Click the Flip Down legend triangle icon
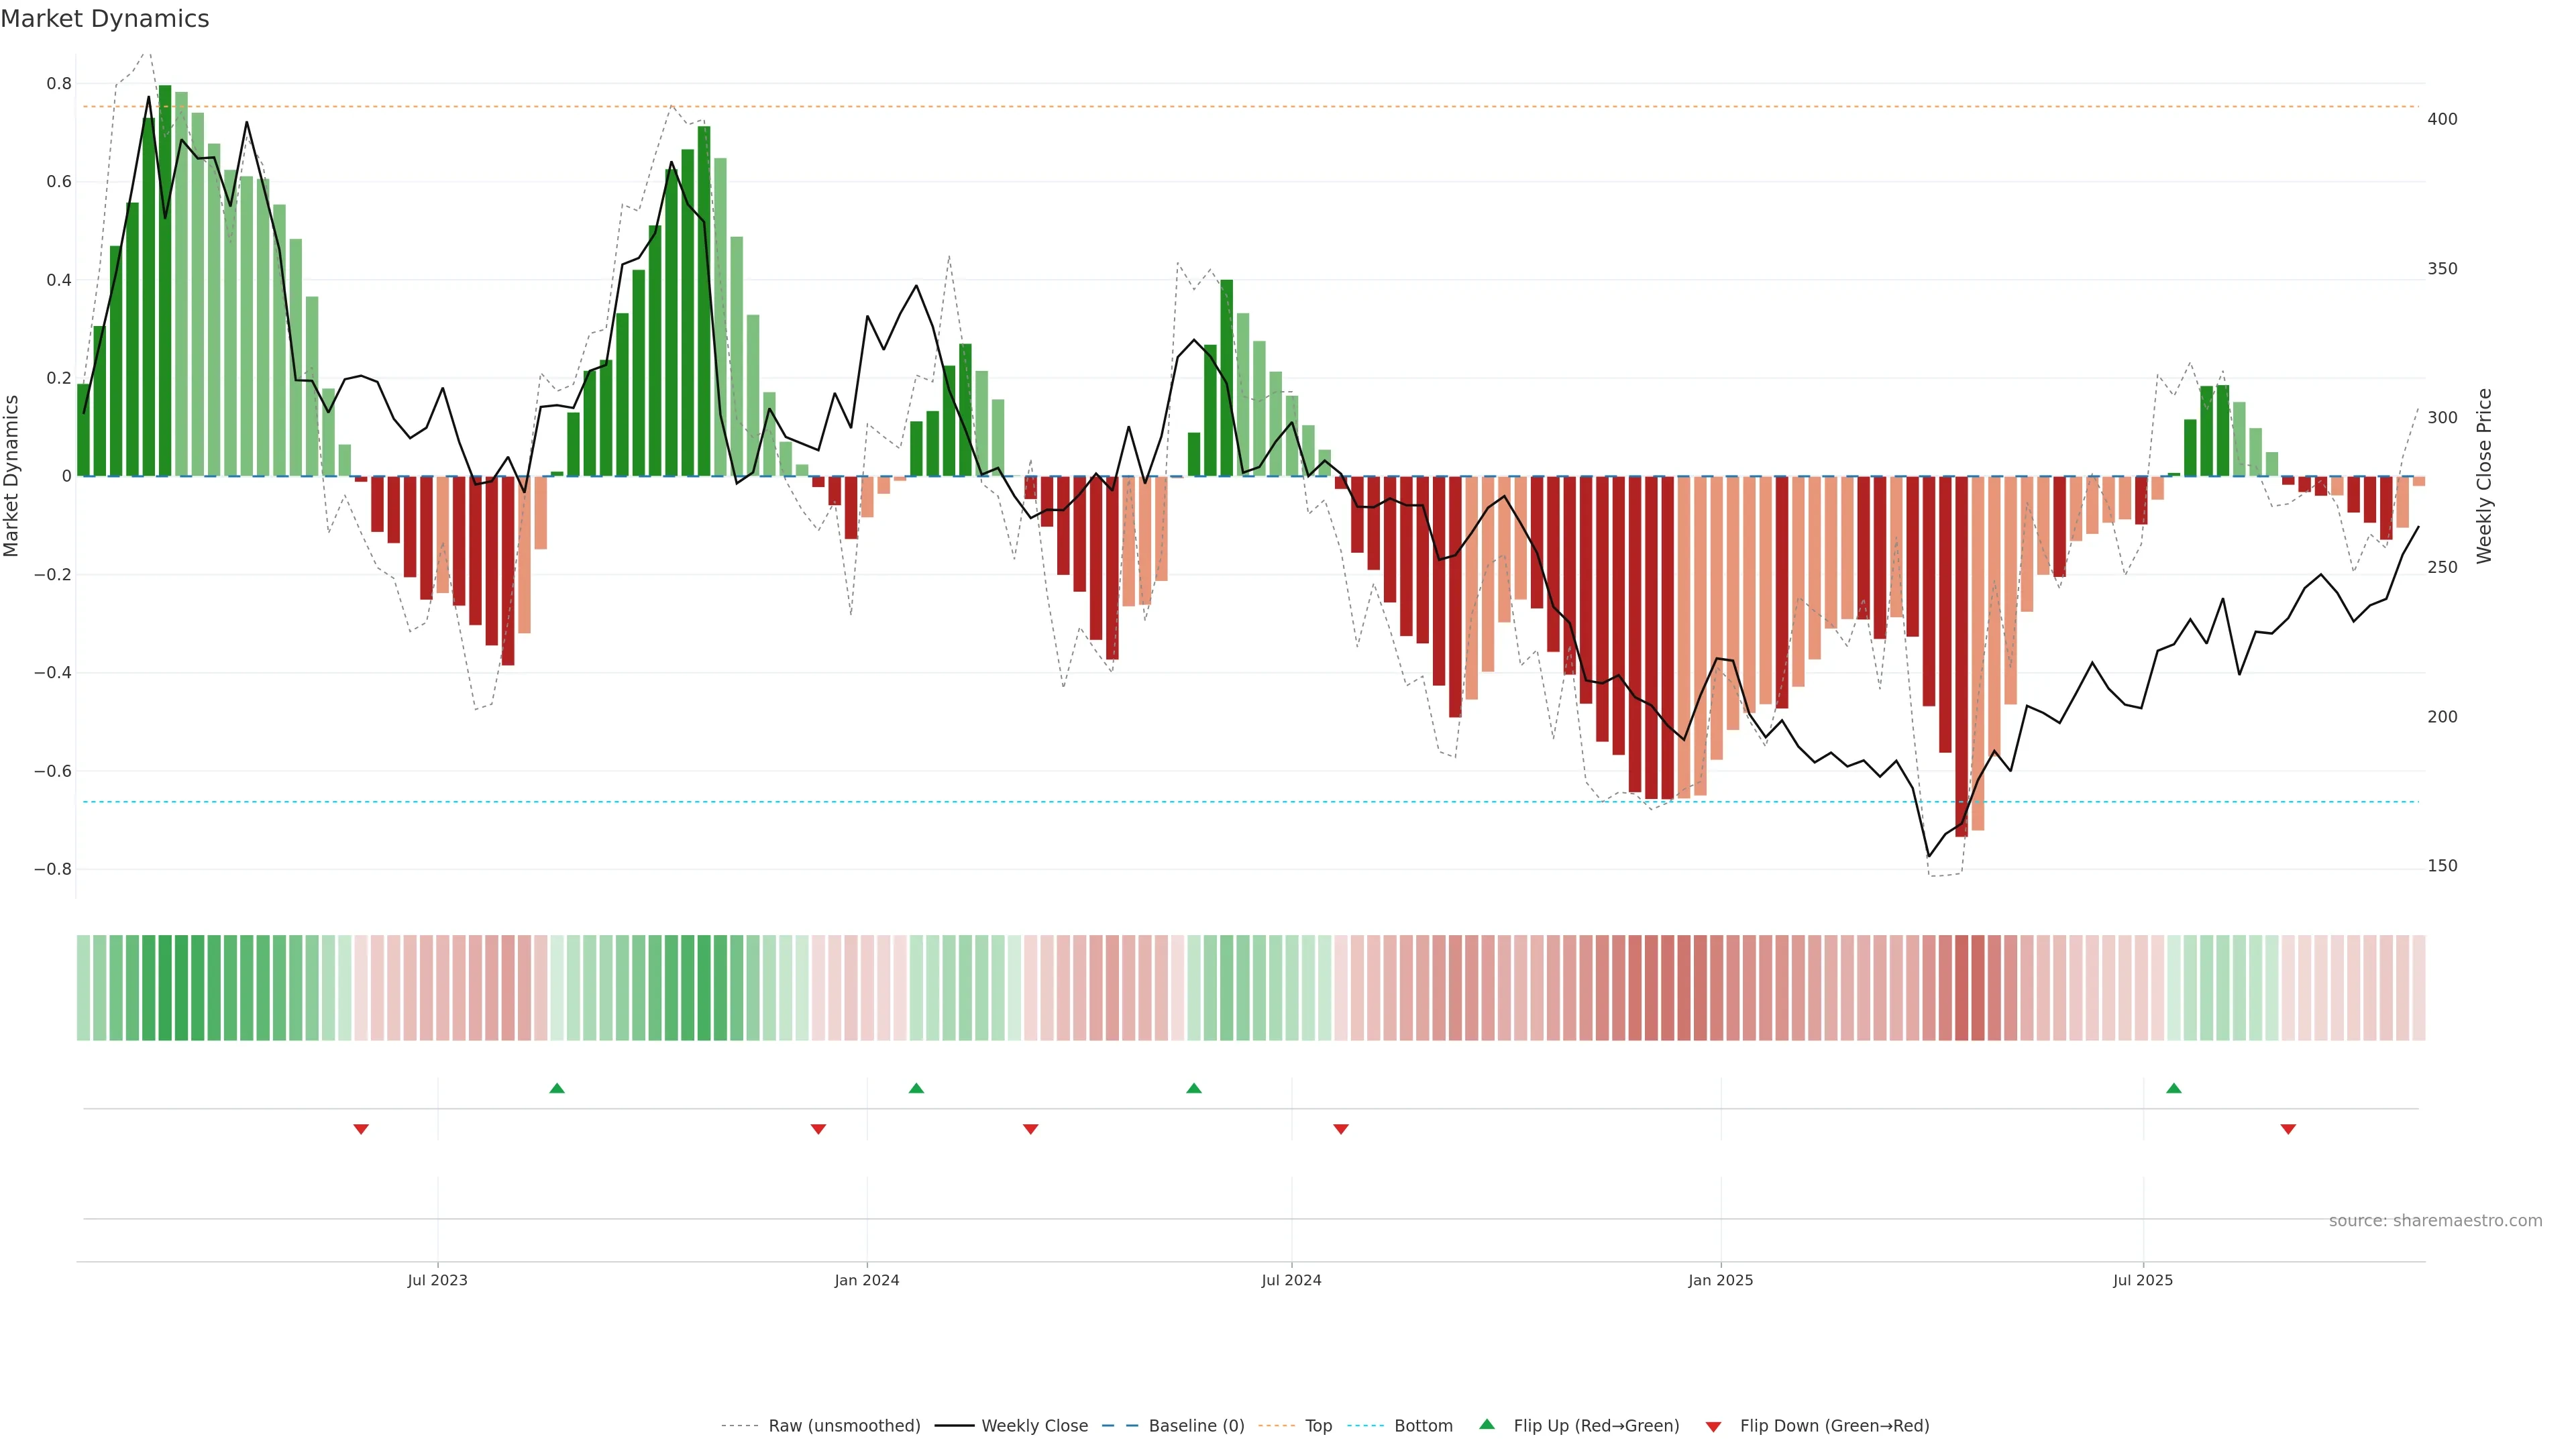This screenshot has height=1449, width=2576. (x=1713, y=1426)
